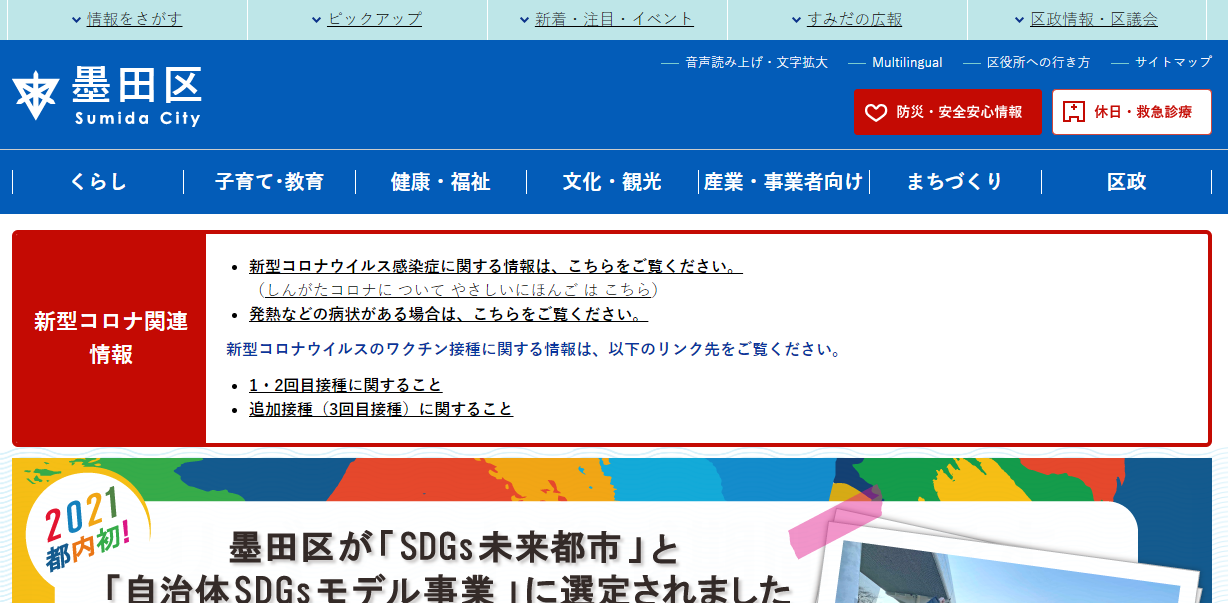Click the 2021 都内初! badge on banner

88,529
